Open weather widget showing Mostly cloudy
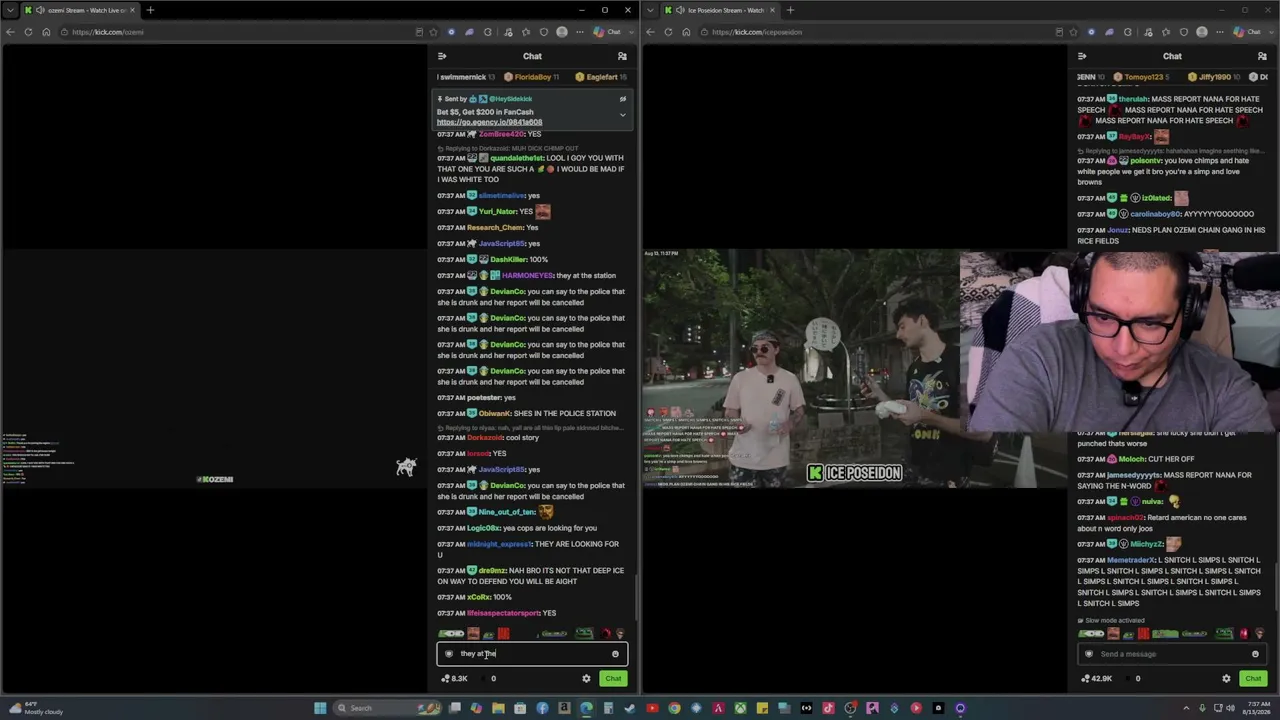The image size is (1280, 720). click(x=33, y=708)
